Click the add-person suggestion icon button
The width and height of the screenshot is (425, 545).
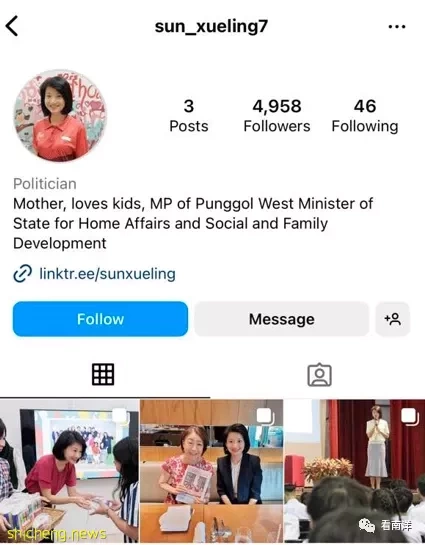(393, 319)
